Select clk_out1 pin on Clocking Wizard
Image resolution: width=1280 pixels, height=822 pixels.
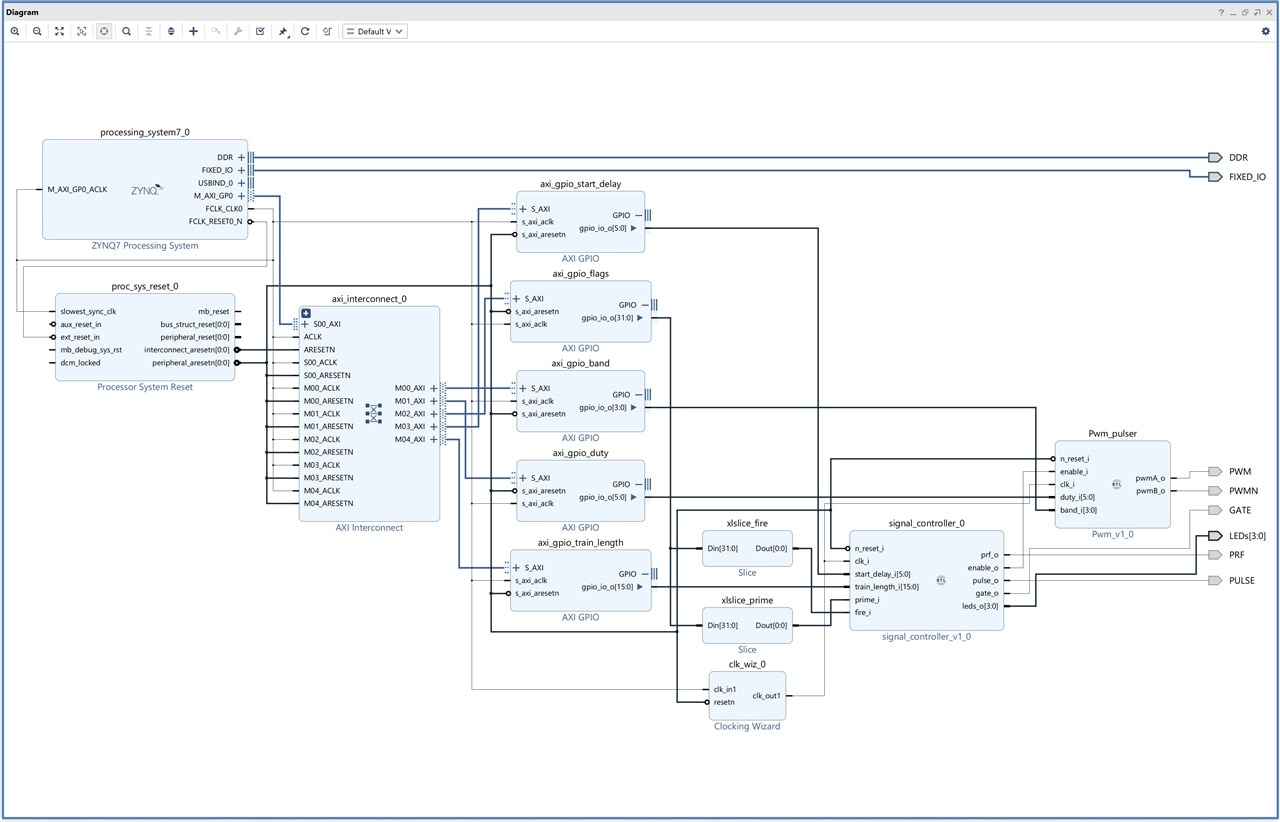point(767,696)
